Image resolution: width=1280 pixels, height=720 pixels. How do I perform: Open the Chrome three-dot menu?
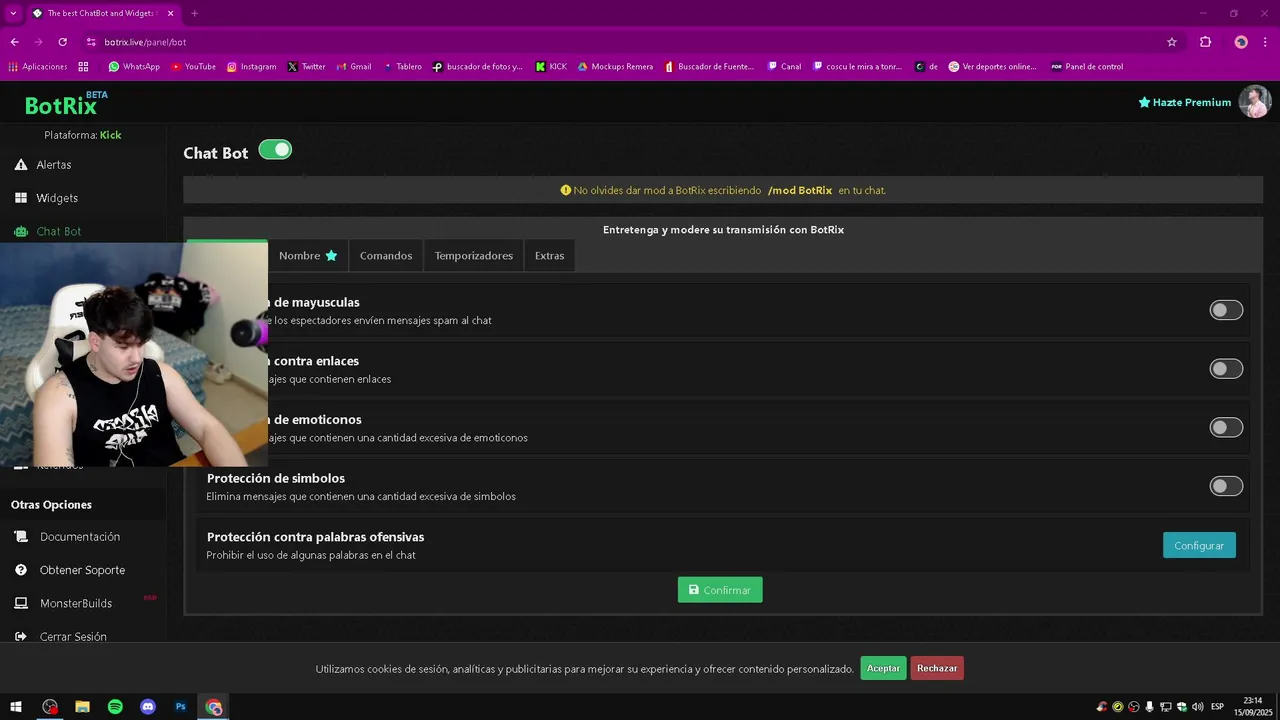(x=1266, y=42)
